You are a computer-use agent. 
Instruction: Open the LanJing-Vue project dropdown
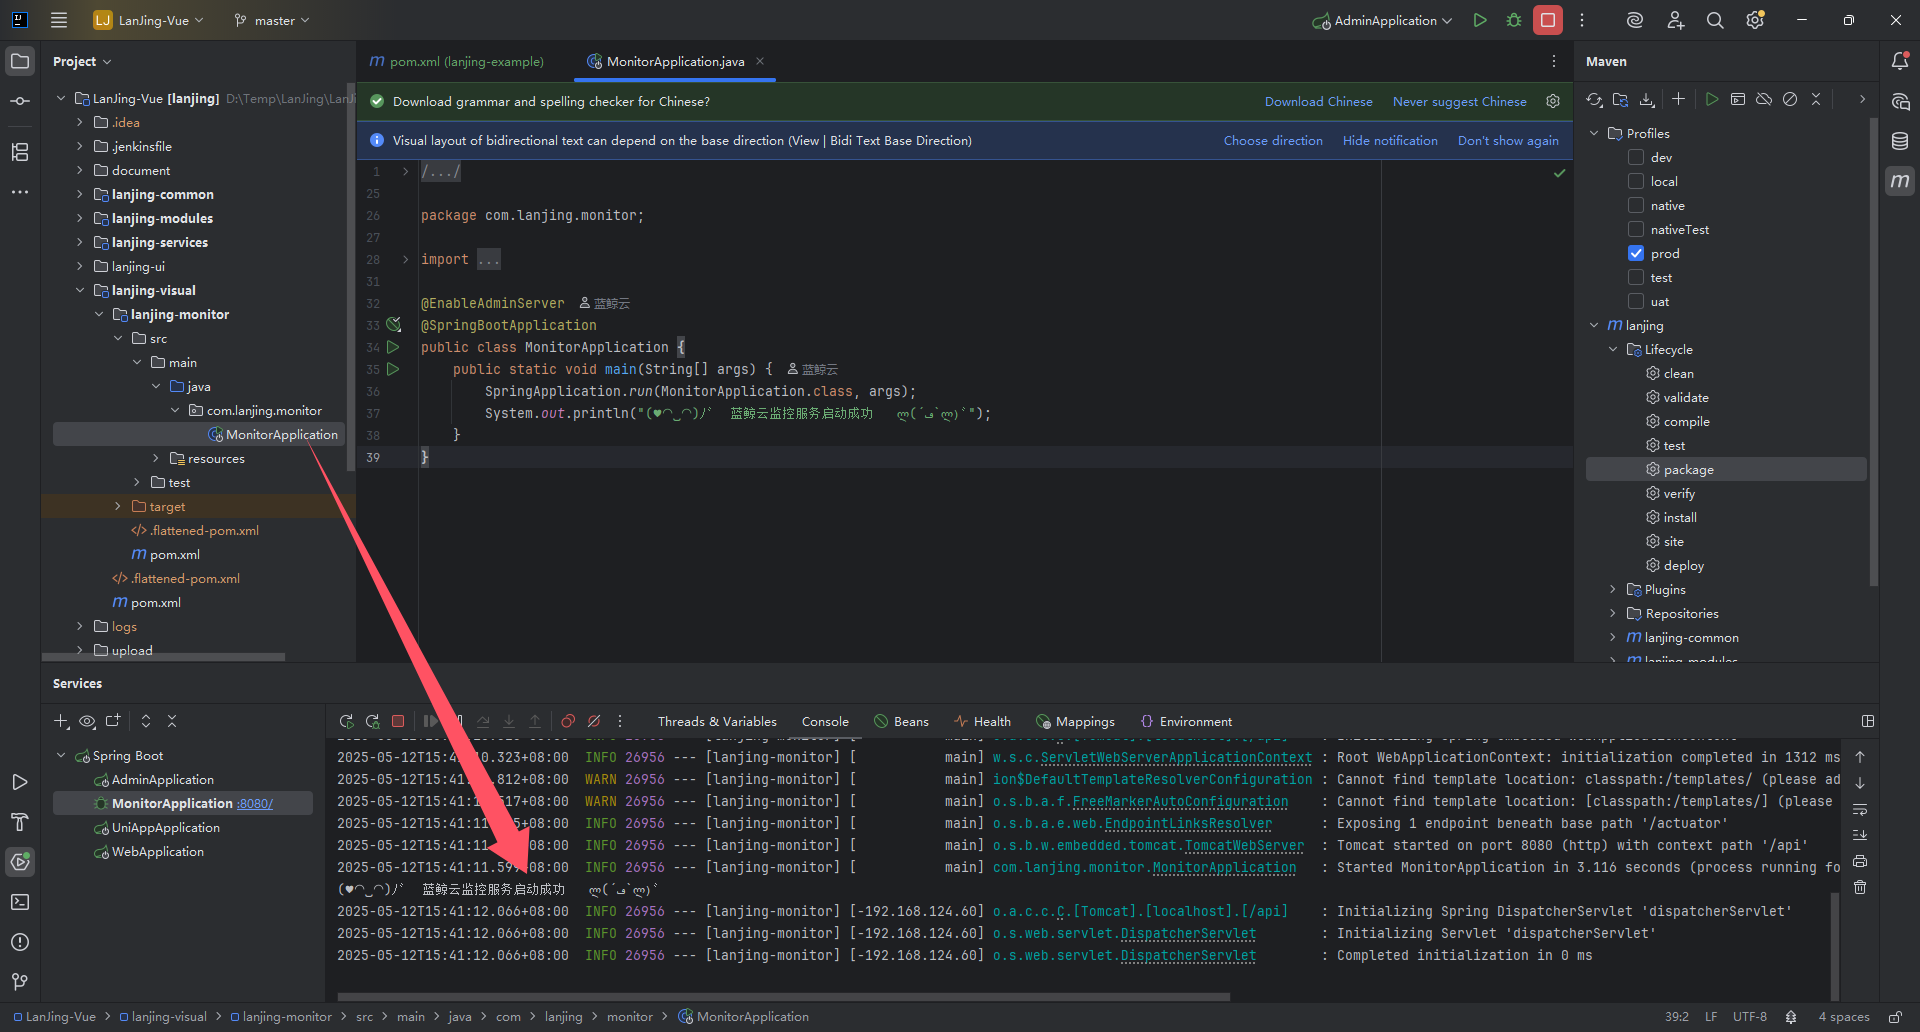point(148,20)
